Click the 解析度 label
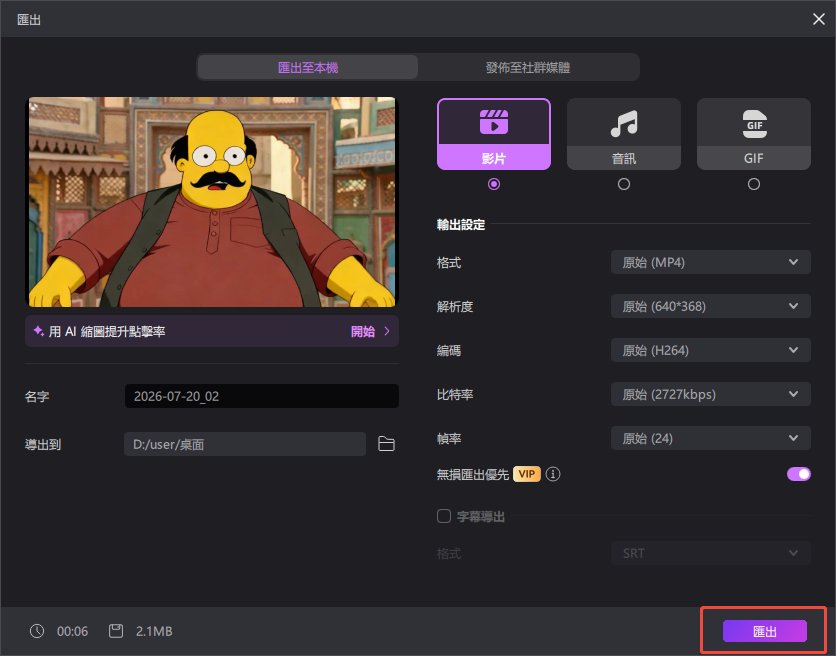This screenshot has height=656, width=836. [x=455, y=307]
